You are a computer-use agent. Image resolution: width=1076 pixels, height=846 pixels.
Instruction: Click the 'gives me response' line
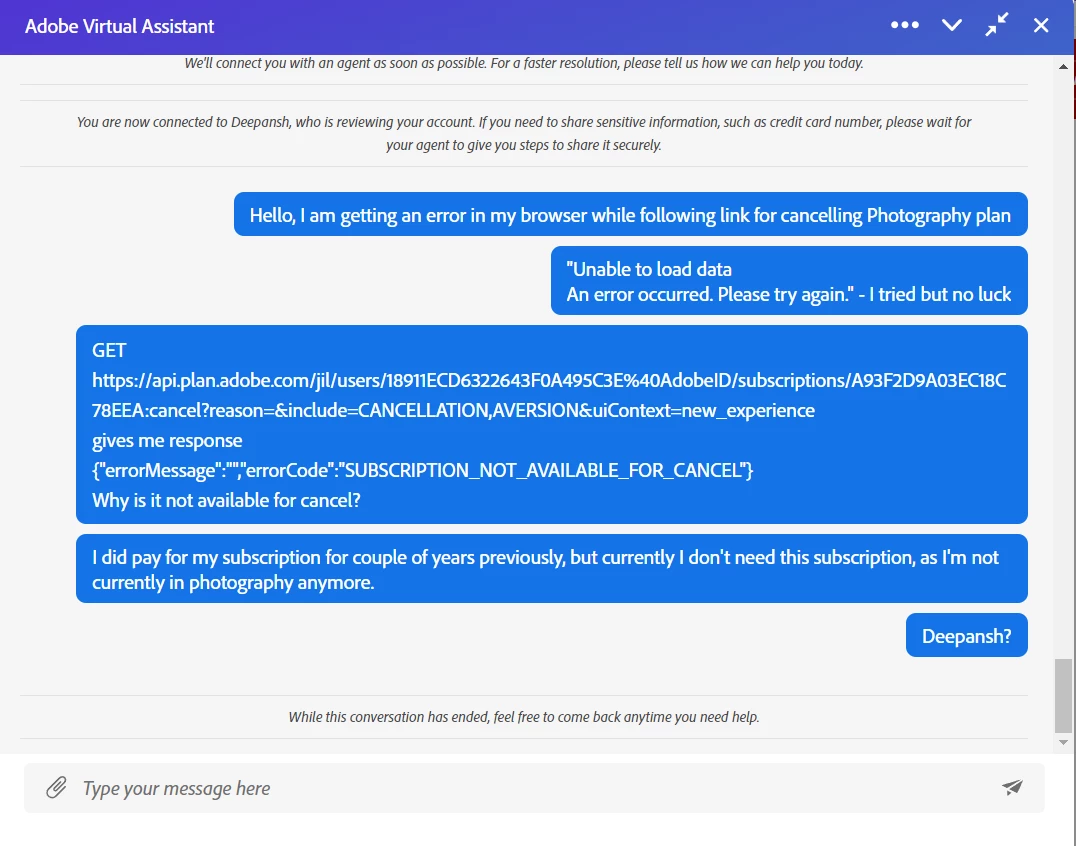click(167, 440)
